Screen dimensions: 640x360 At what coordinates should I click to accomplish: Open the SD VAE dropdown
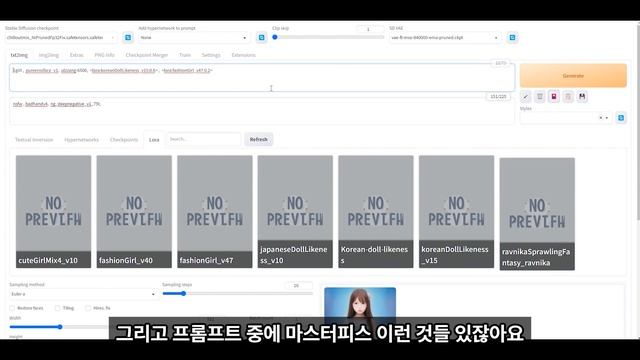pos(445,38)
